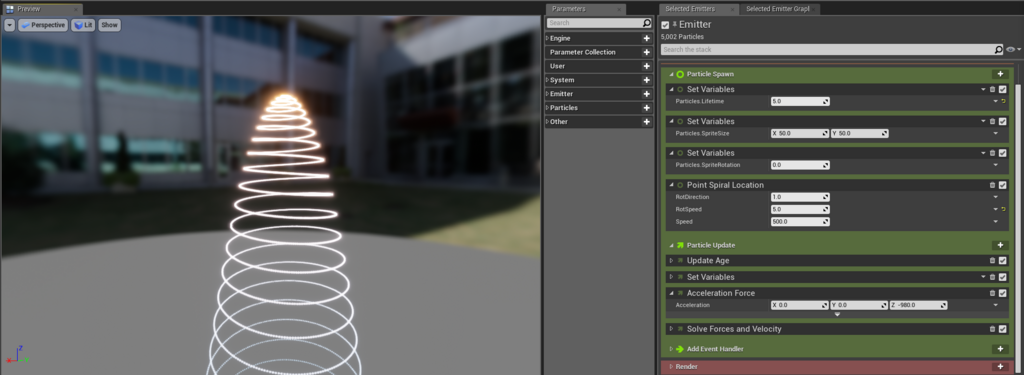Add a Particles parameter with its plus icon

pyautogui.click(x=647, y=108)
